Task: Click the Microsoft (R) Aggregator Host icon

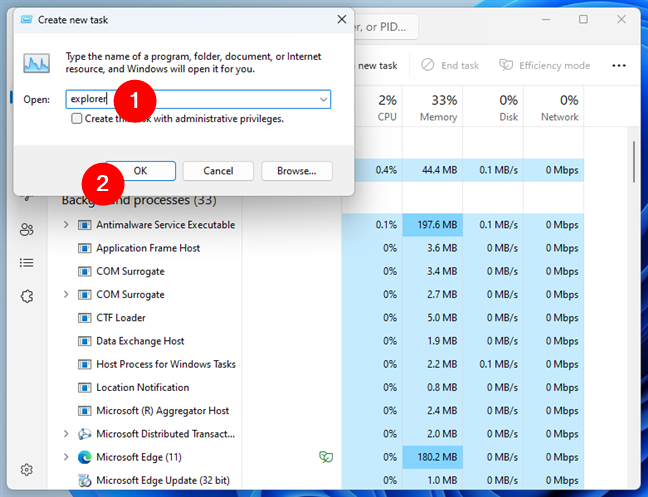Action: [85, 411]
